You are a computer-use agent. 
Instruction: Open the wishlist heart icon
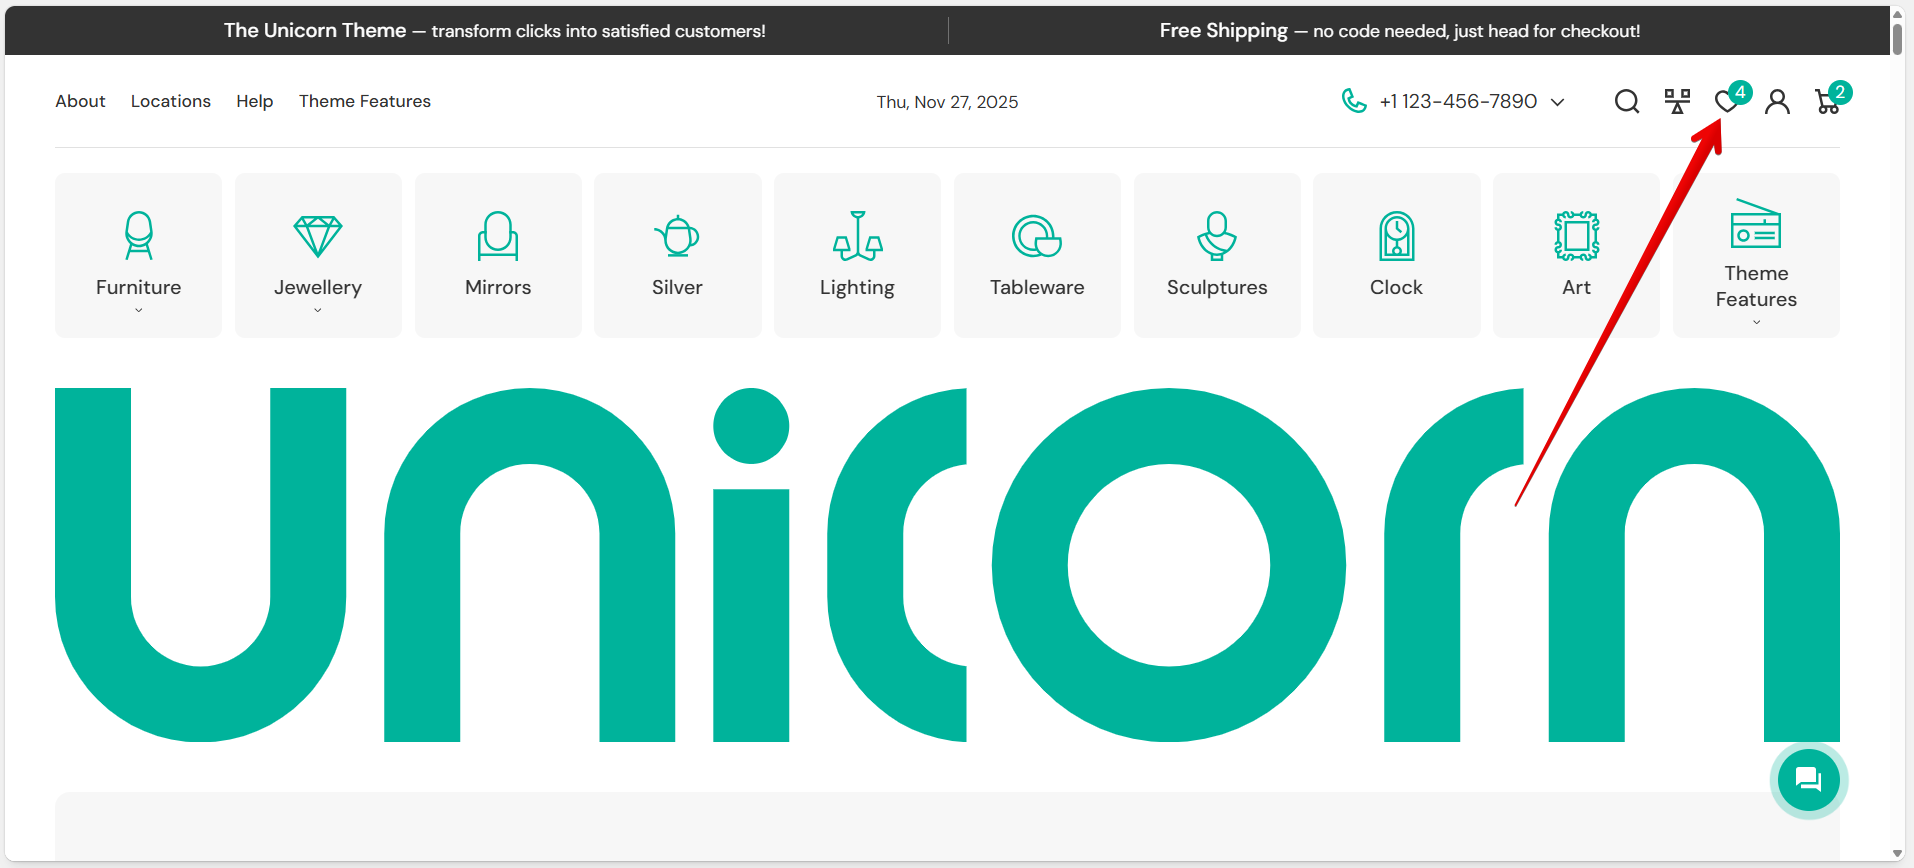tap(1726, 102)
